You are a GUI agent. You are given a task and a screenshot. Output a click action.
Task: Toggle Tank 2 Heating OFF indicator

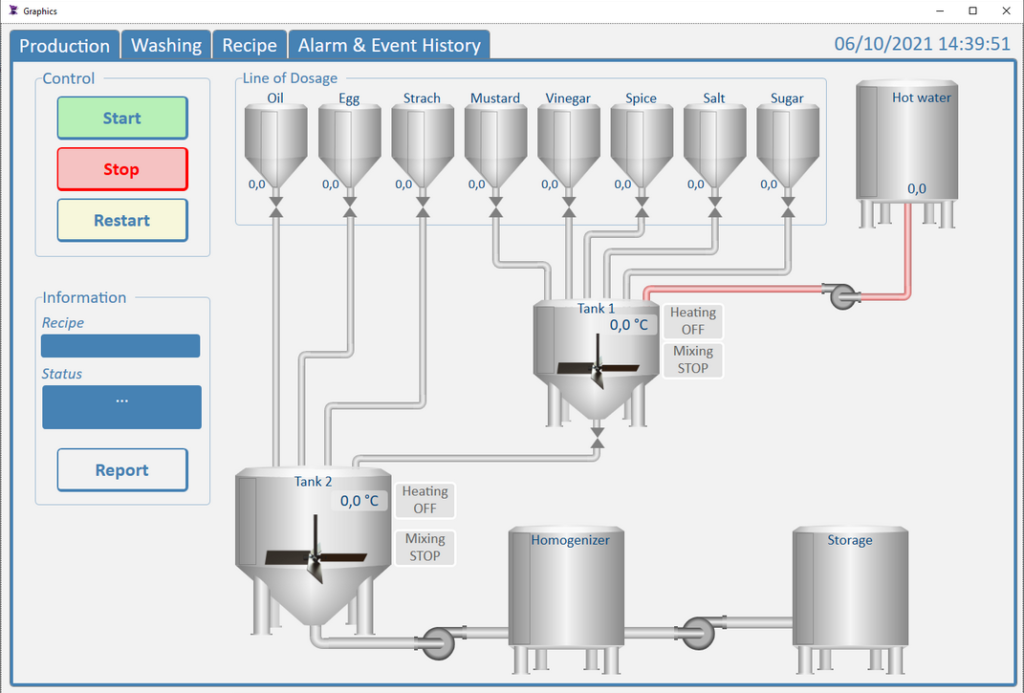424,499
